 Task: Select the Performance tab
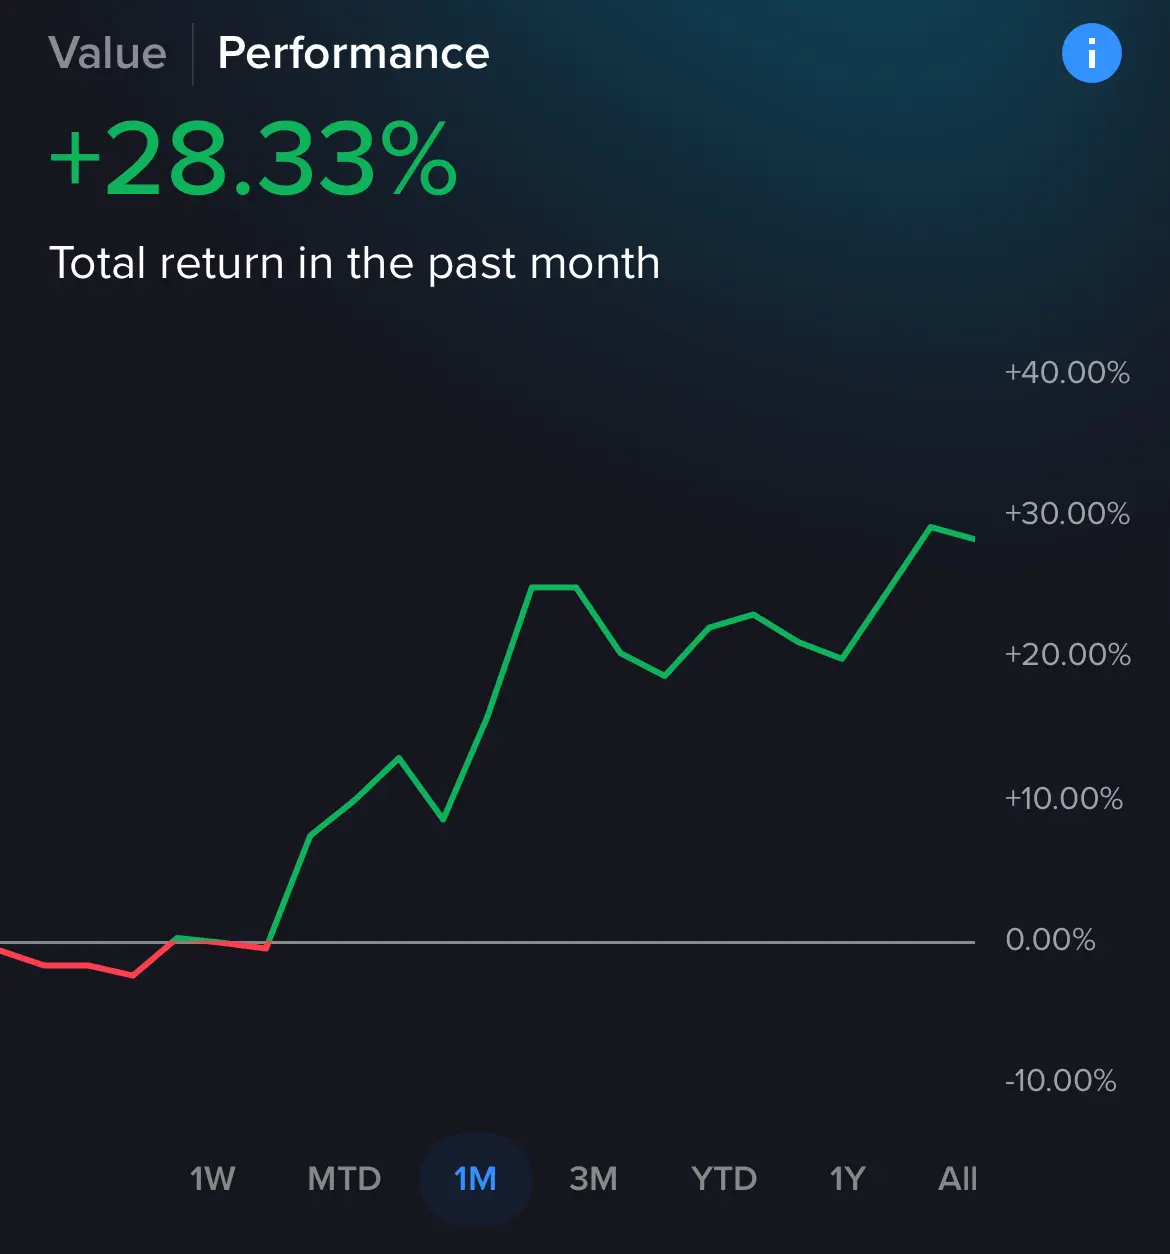tap(354, 53)
